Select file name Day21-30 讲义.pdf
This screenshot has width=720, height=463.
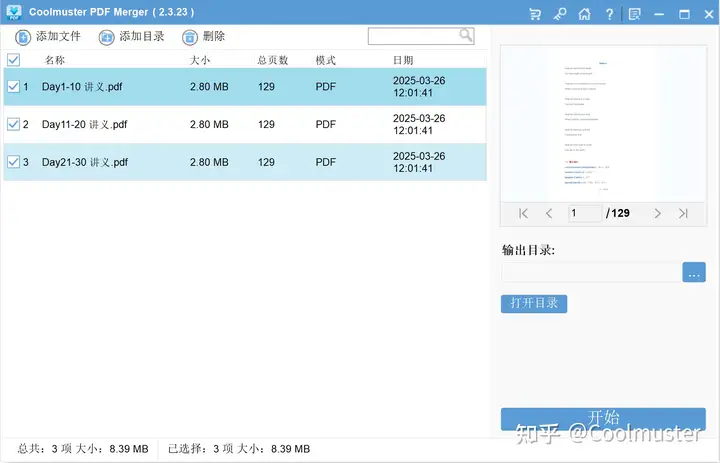tap(85, 162)
